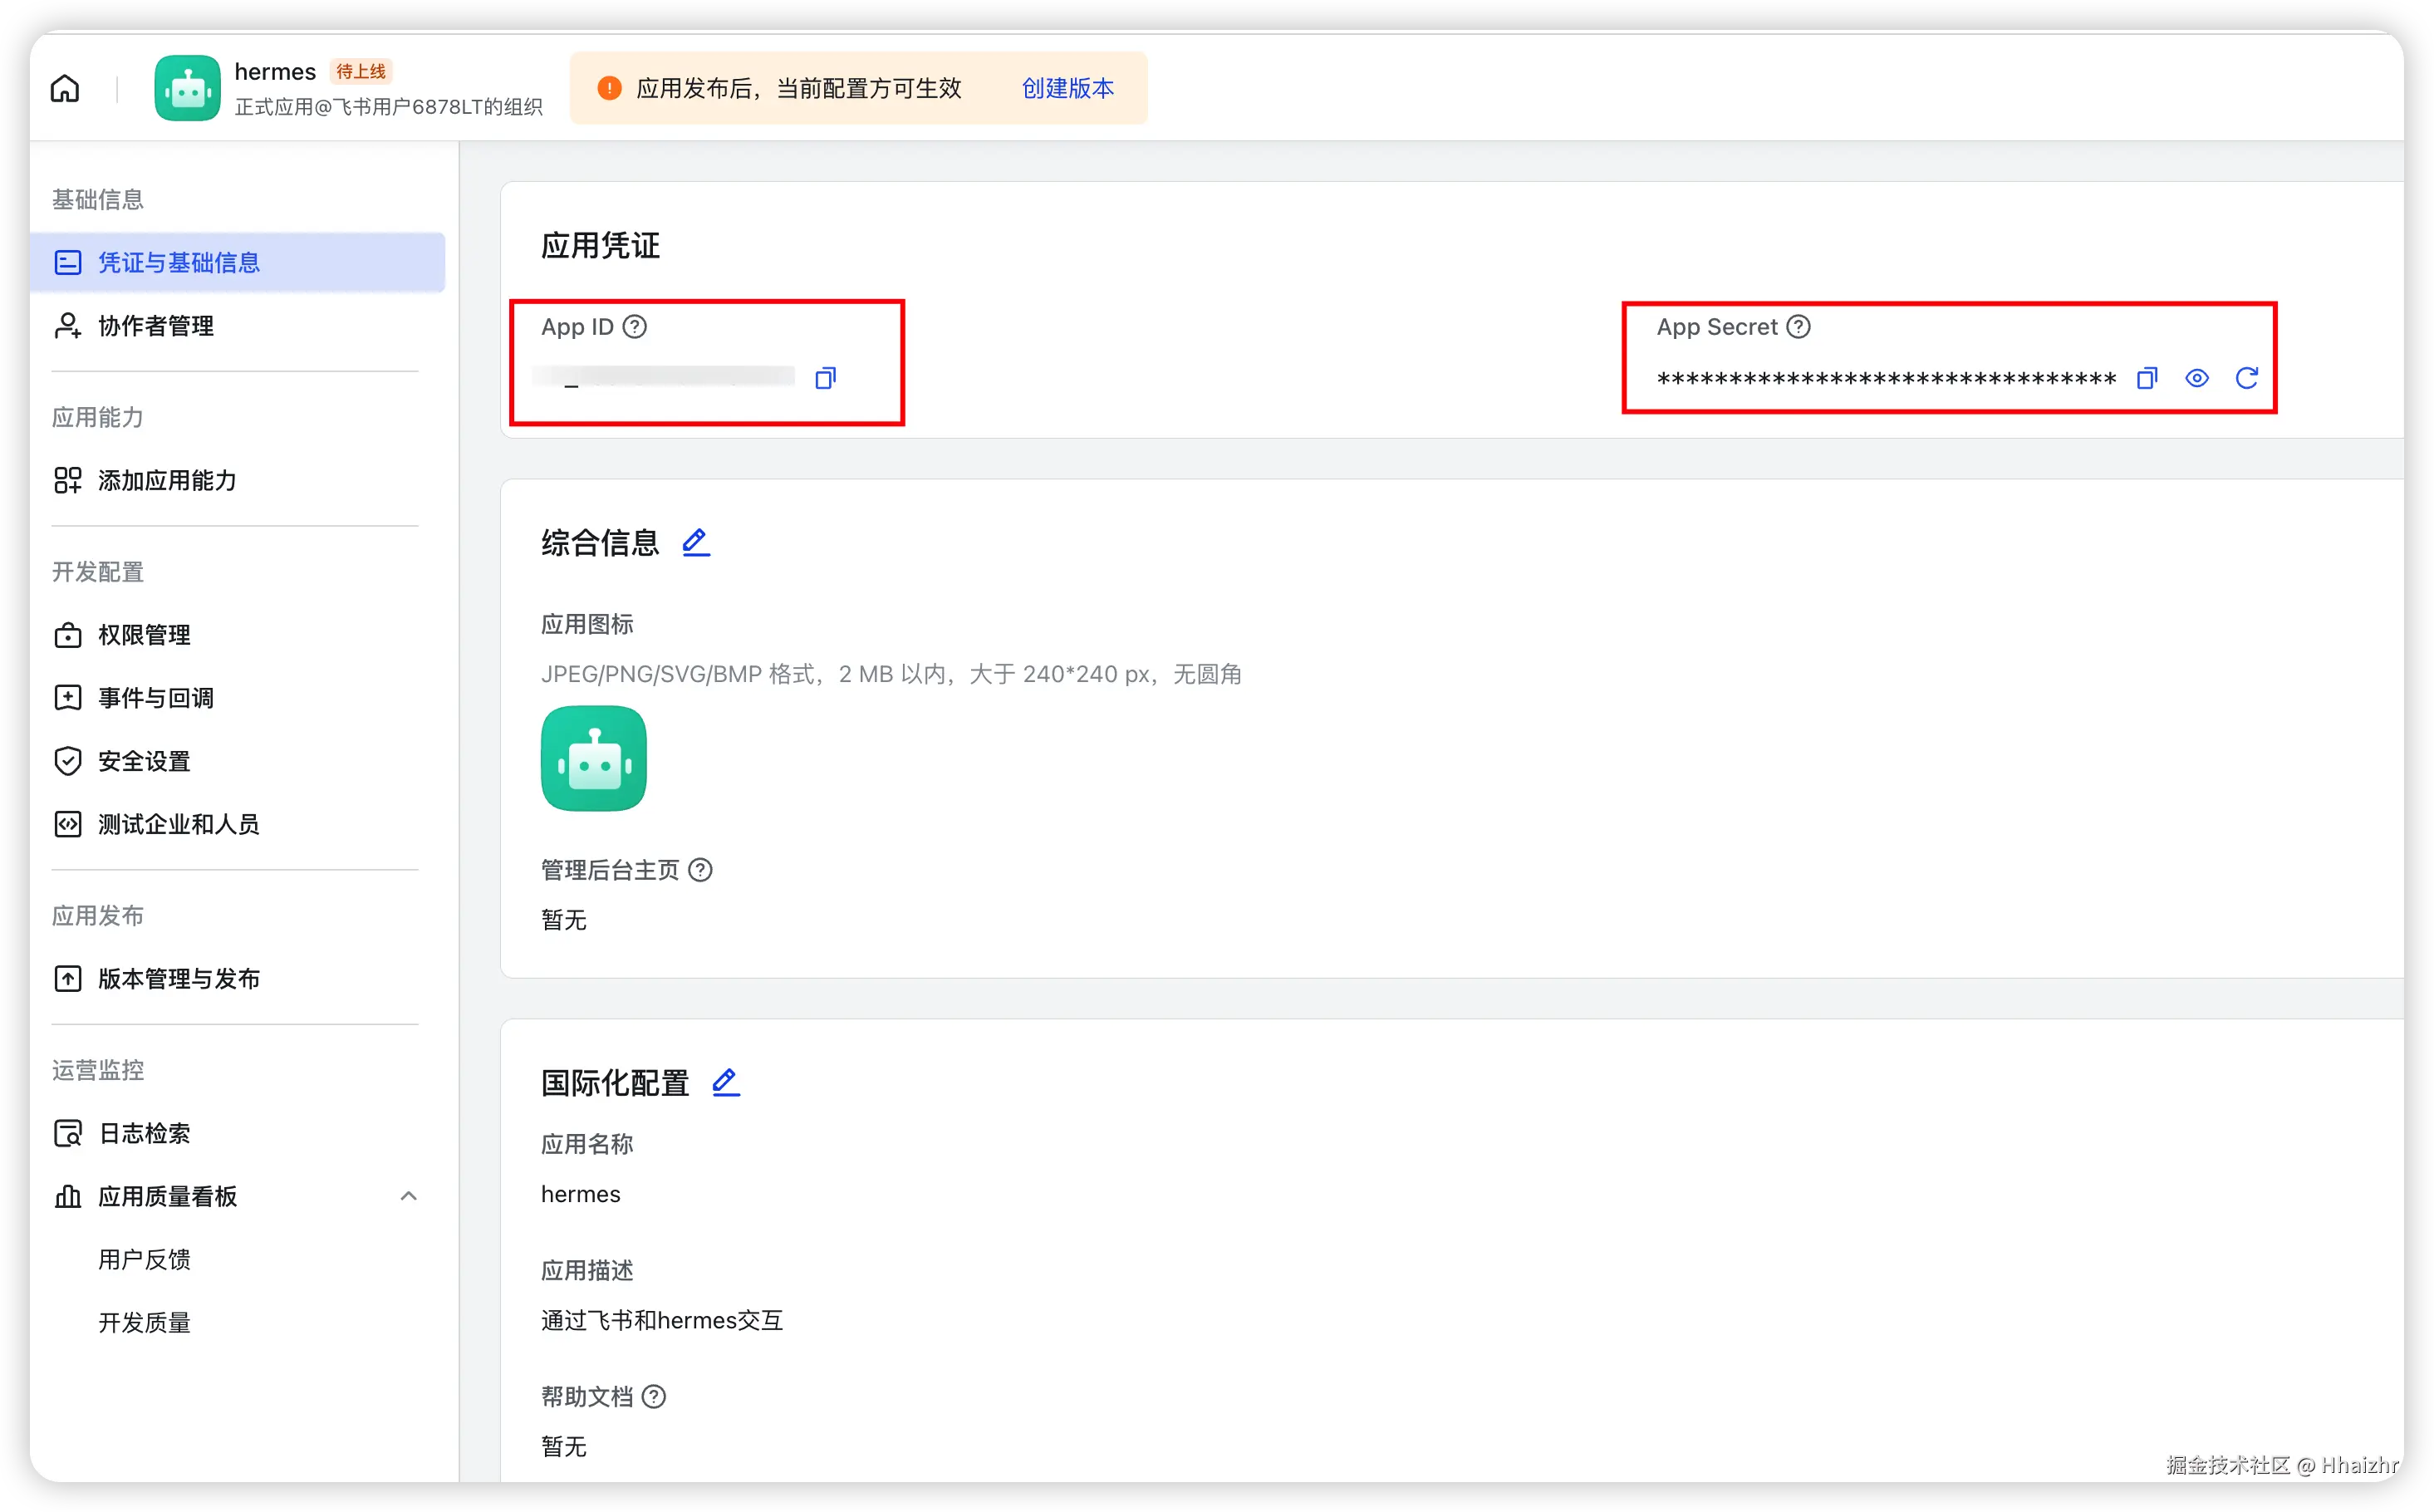Go to the home icon
This screenshot has height=1512, width=2434.
click(x=63, y=88)
